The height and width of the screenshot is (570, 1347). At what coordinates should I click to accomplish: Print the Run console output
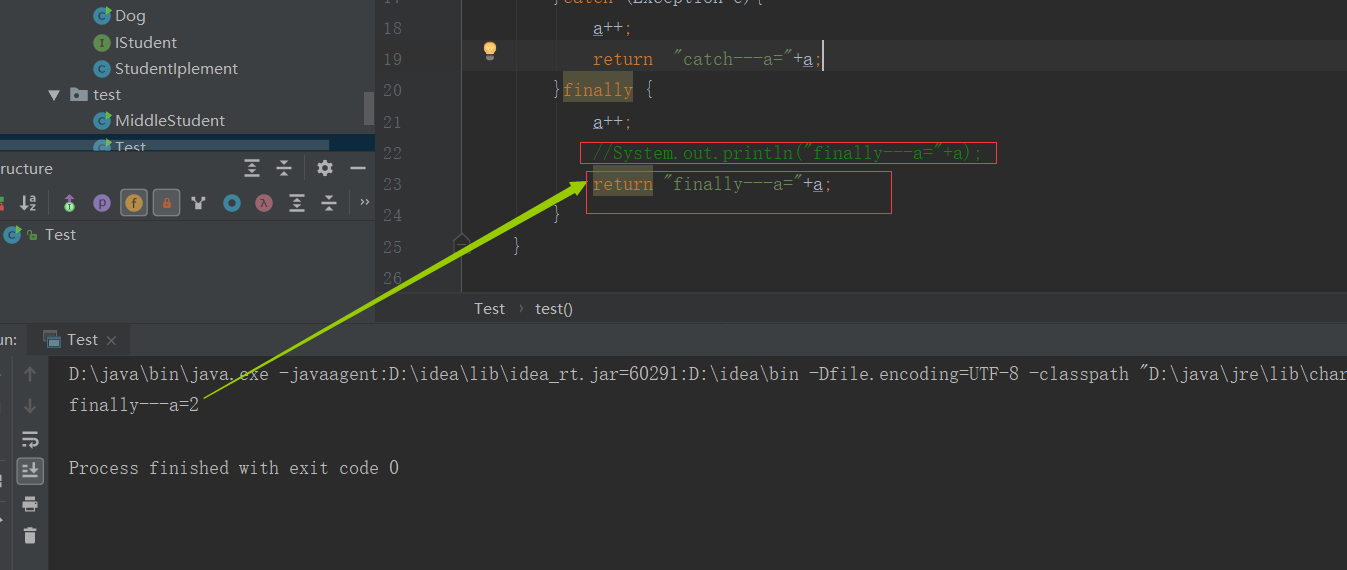pos(30,503)
